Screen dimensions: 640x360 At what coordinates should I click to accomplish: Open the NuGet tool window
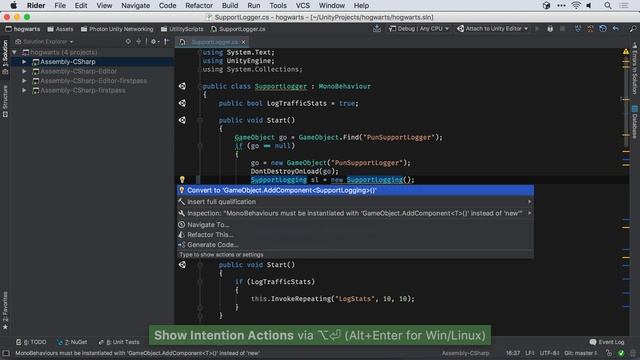72,342
